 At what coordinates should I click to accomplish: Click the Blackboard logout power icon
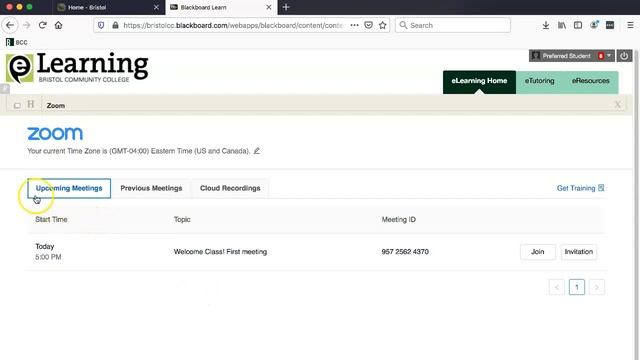tap(624, 56)
